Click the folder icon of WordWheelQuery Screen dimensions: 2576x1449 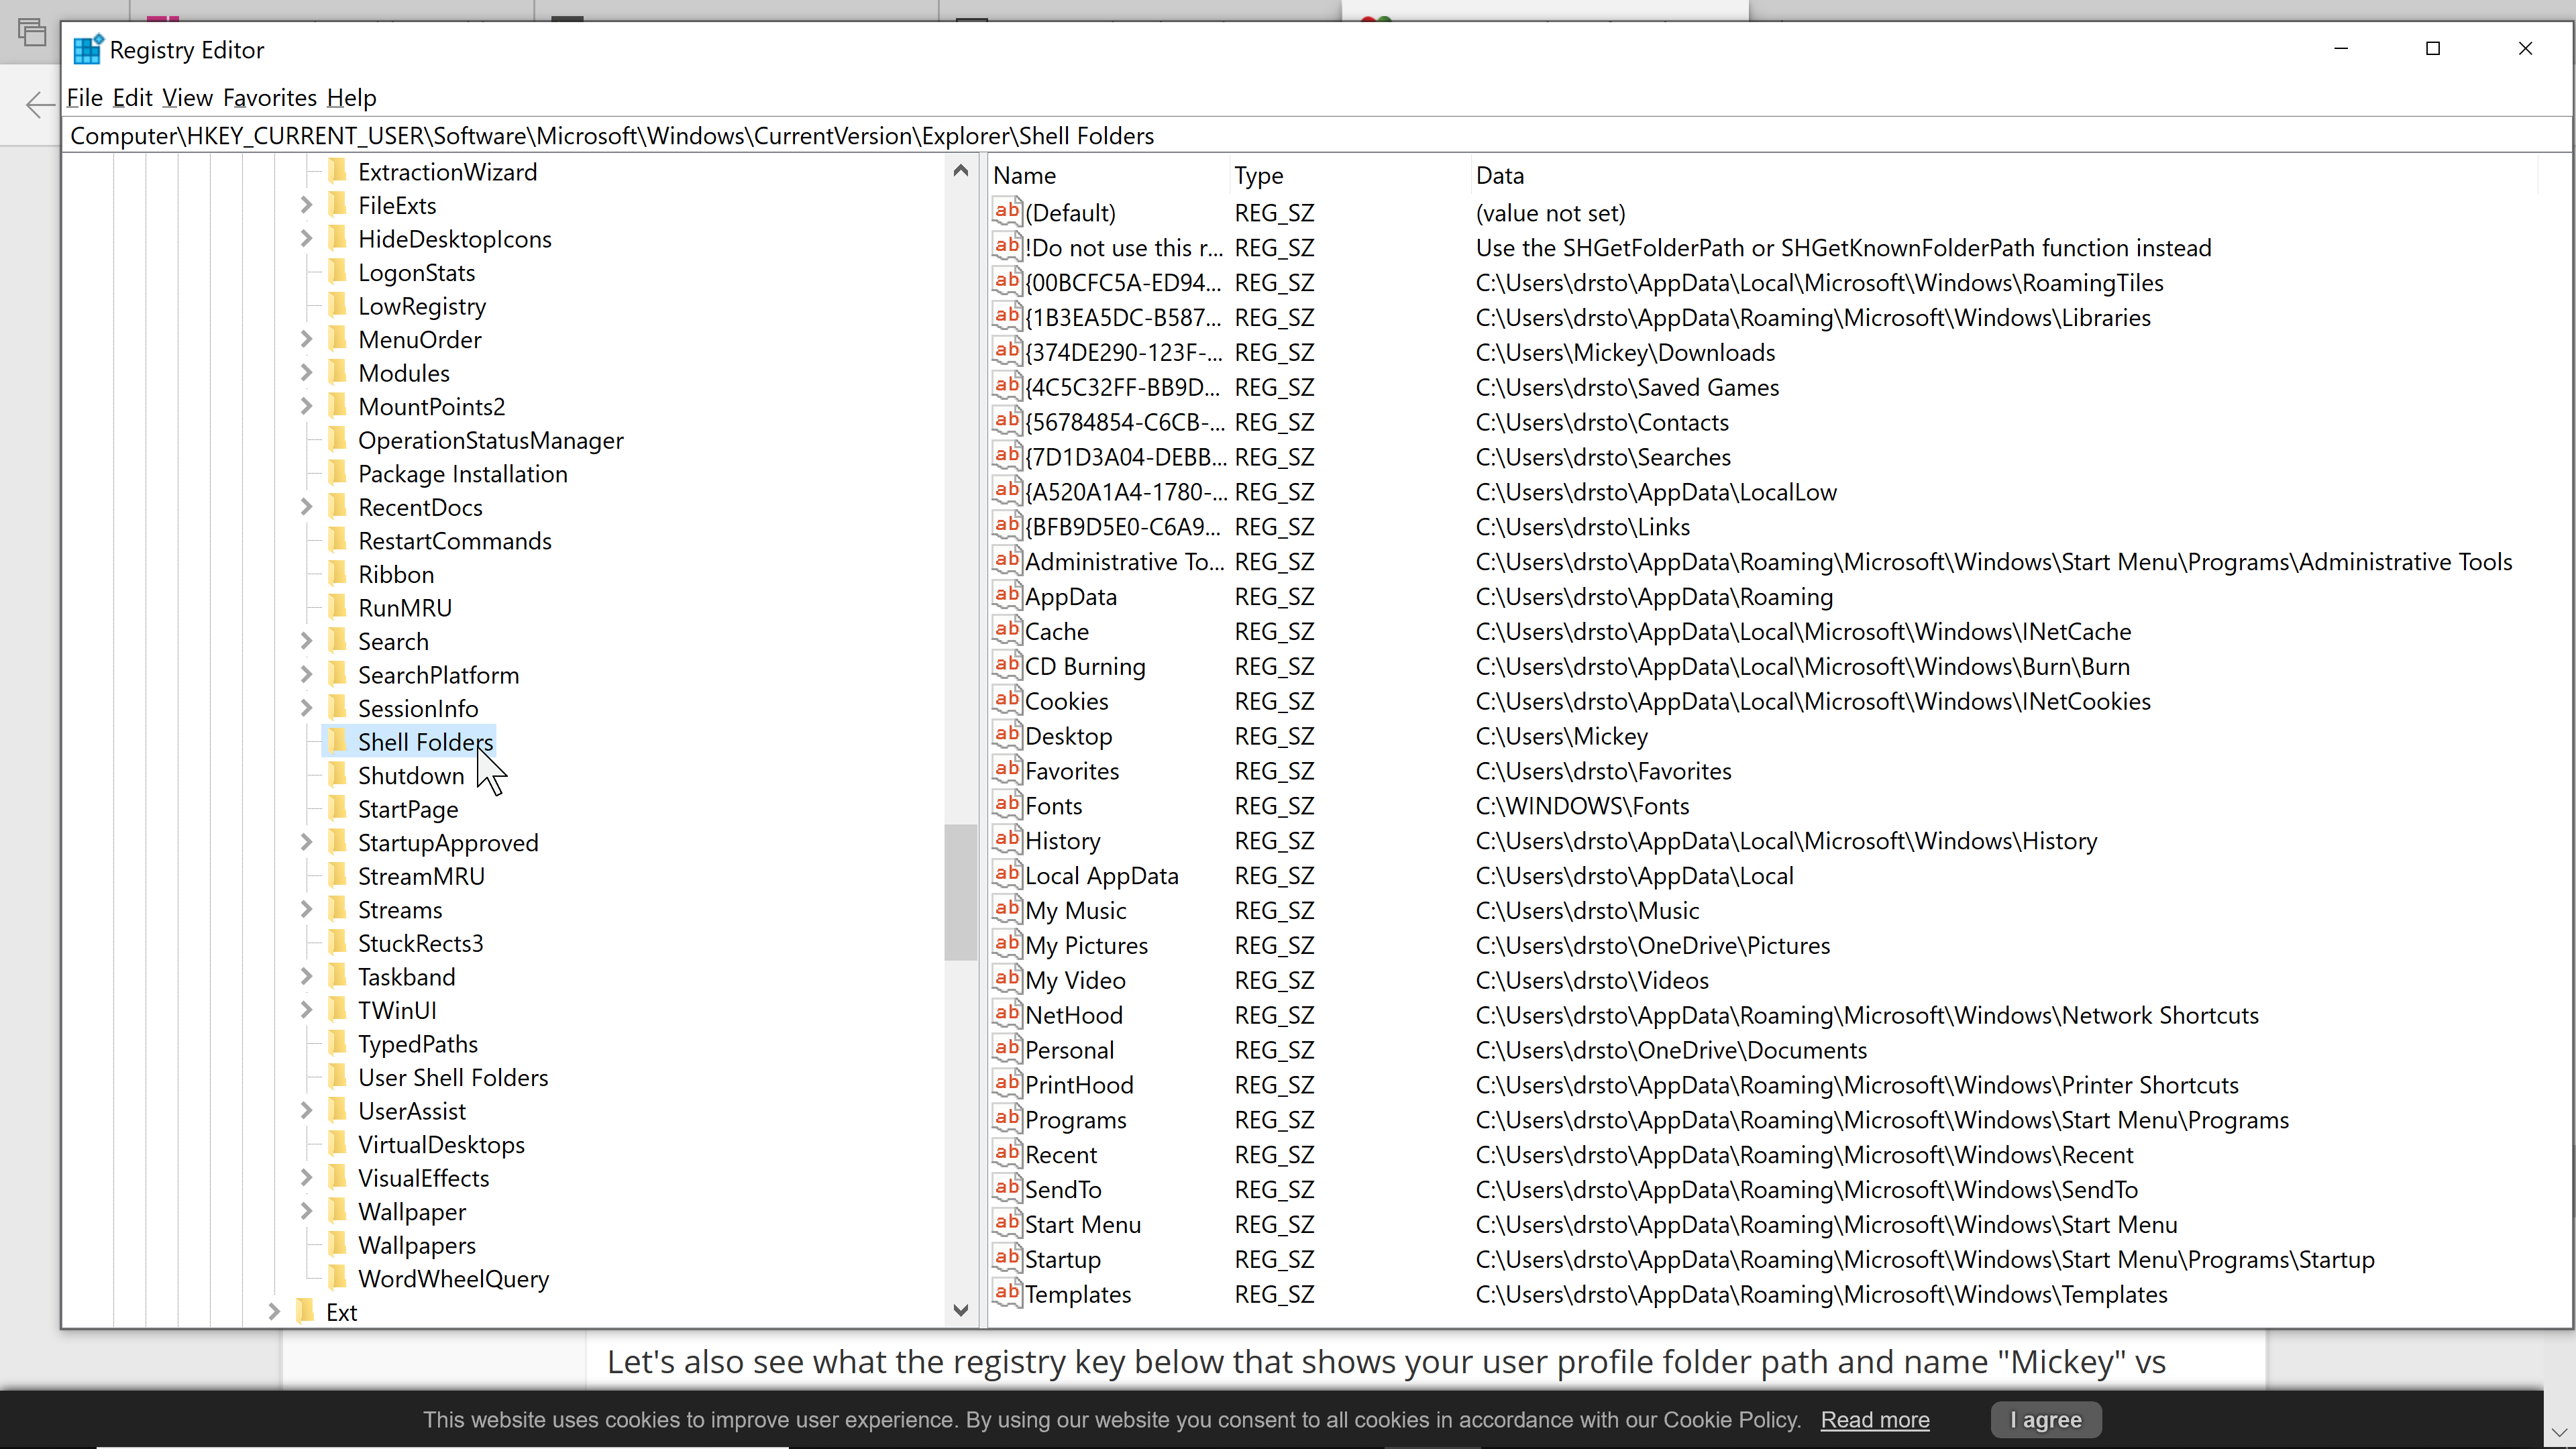point(339,1278)
